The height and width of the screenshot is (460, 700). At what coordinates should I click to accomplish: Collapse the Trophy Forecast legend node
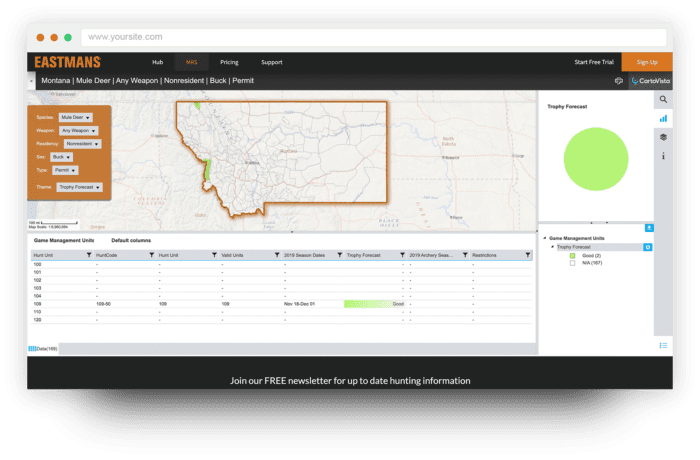[x=552, y=247]
